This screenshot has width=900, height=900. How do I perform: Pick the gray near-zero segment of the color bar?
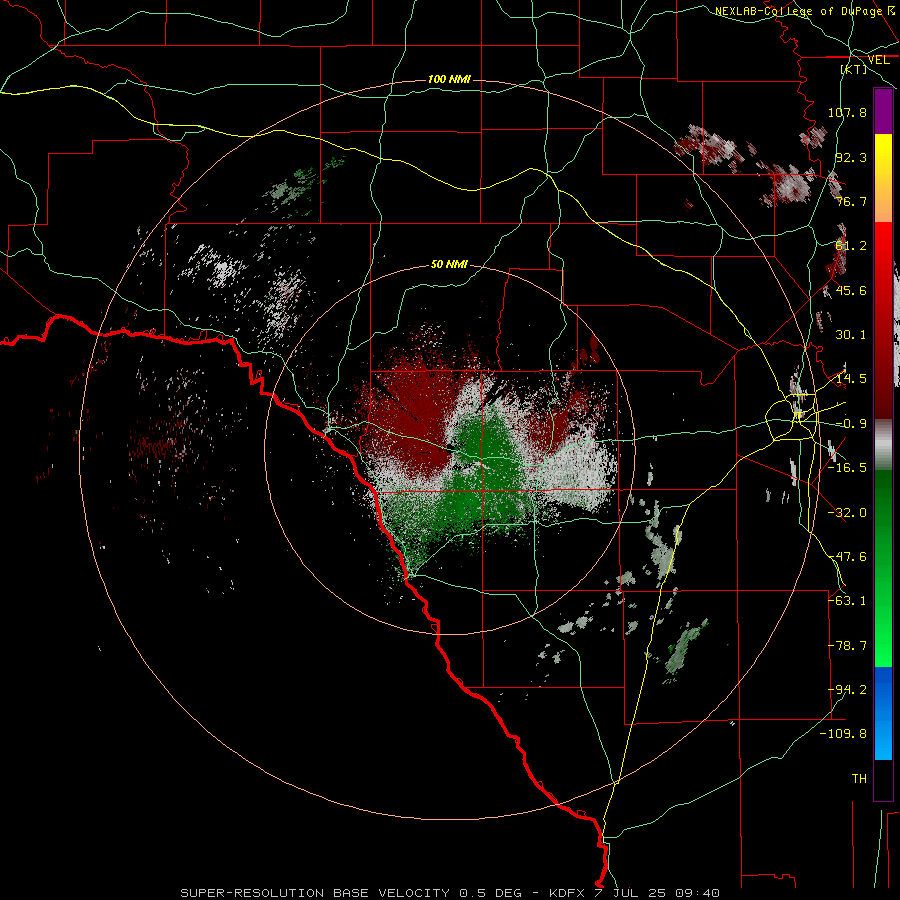[883, 445]
